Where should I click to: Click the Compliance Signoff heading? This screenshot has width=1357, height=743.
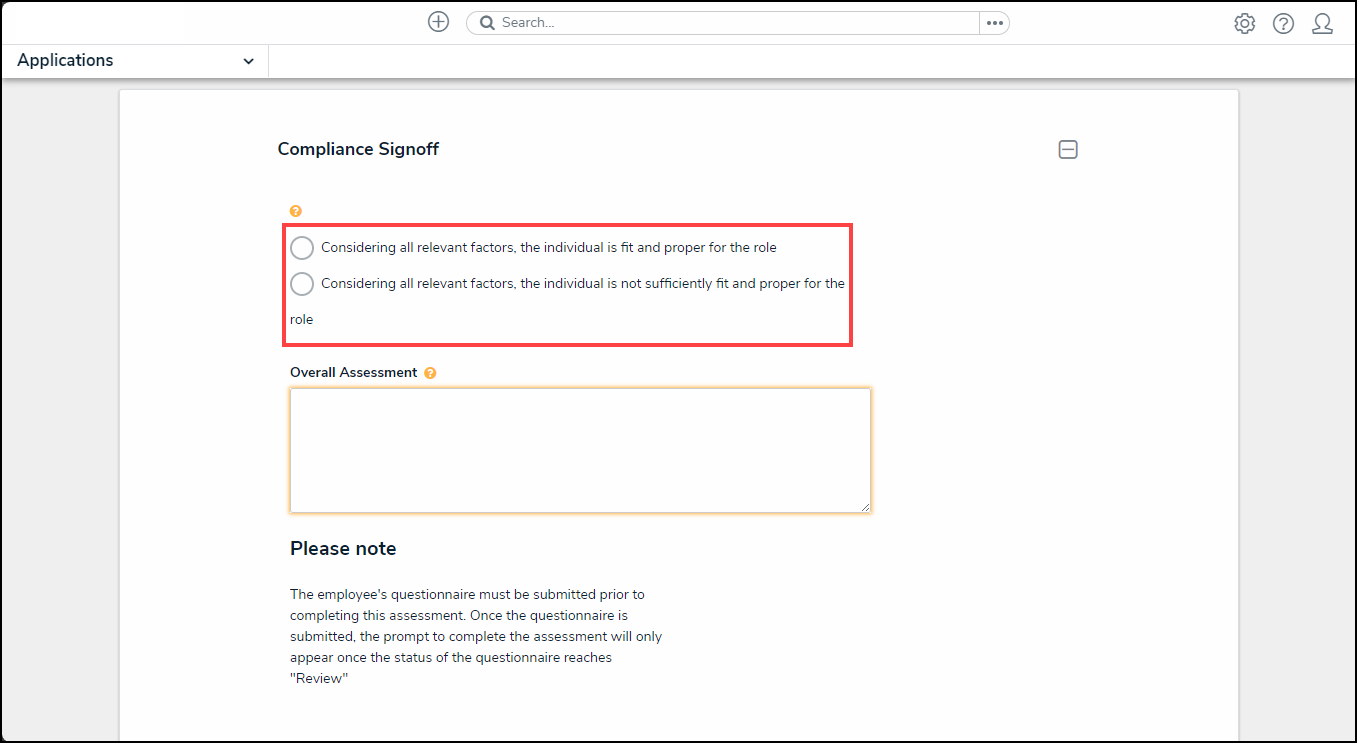click(x=358, y=148)
